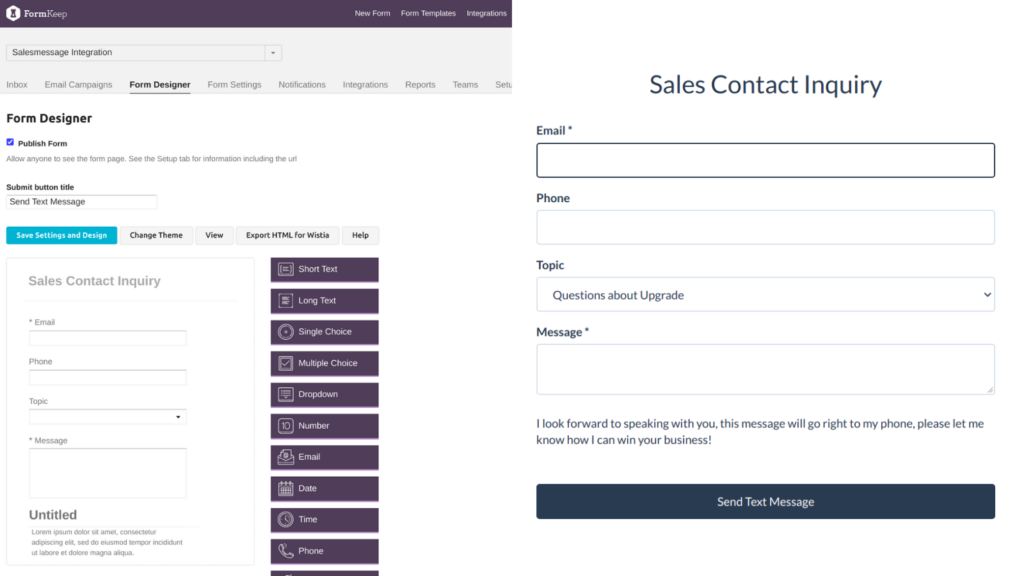The height and width of the screenshot is (576, 1024).
Task: Switch to the Form Settings tab
Action: pyautogui.click(x=234, y=85)
